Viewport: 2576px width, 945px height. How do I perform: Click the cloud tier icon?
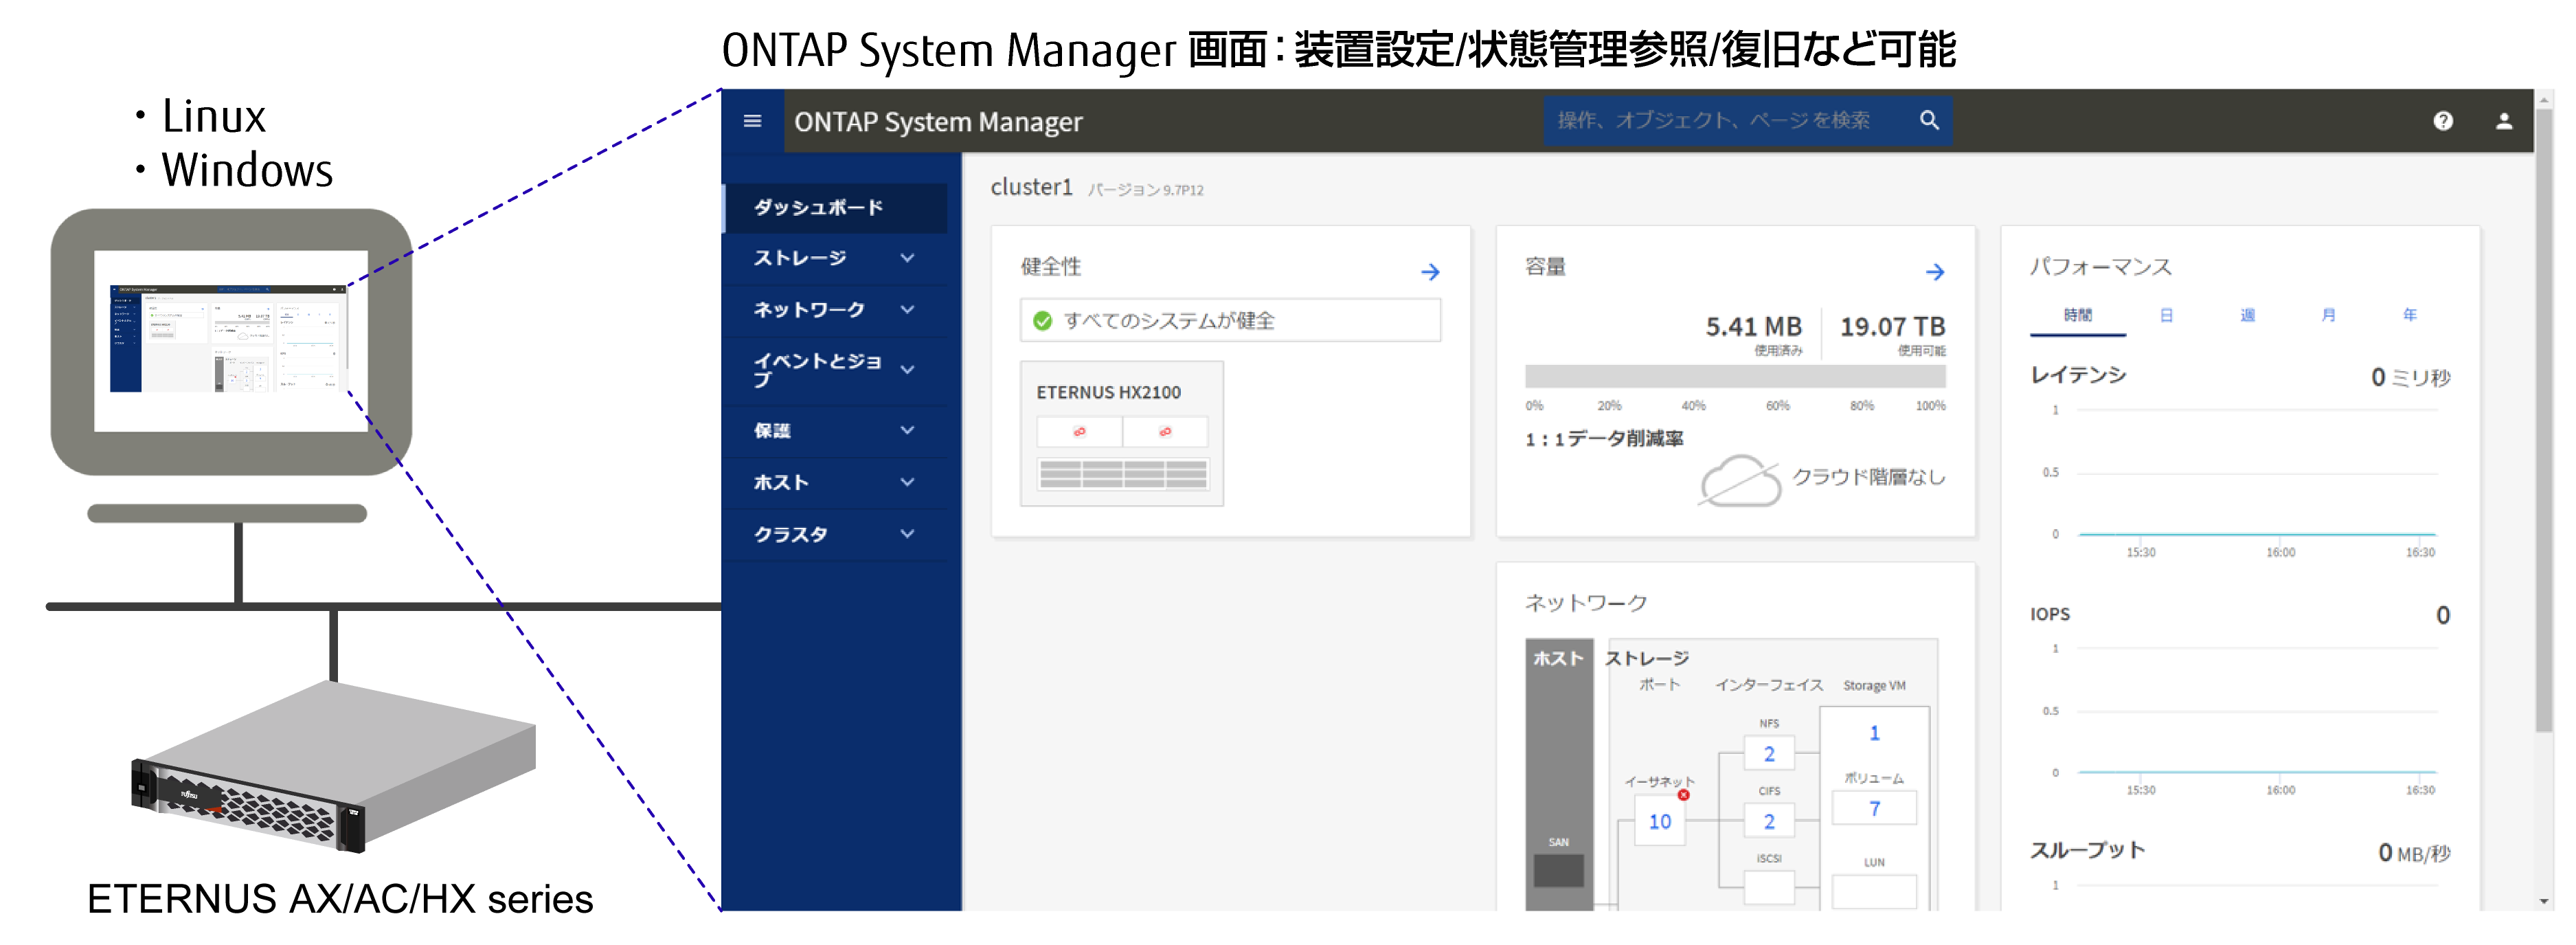point(1740,480)
